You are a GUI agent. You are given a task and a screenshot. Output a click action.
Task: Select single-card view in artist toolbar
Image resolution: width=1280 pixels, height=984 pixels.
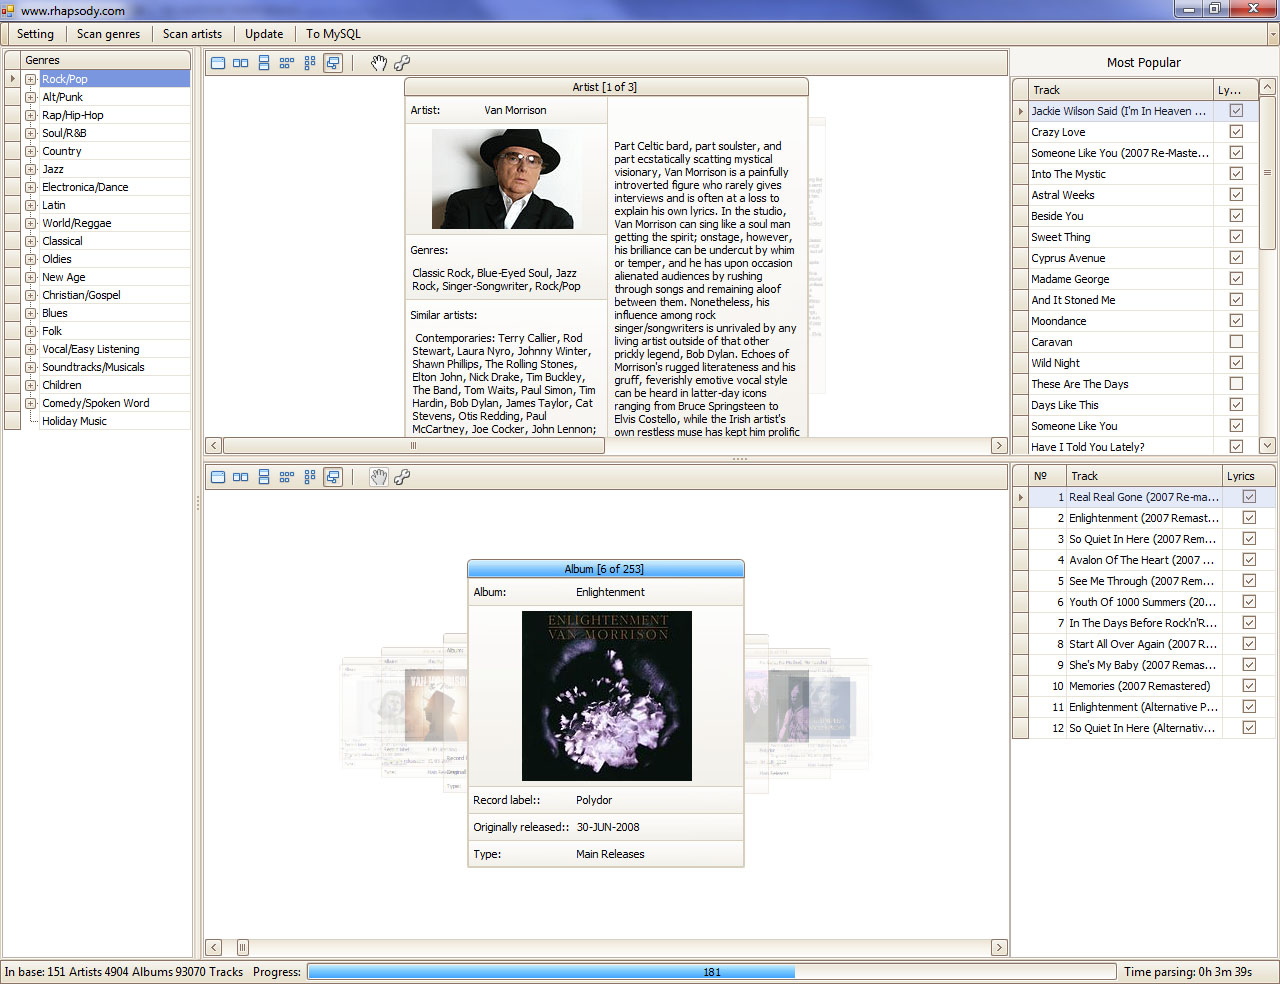pos(218,63)
